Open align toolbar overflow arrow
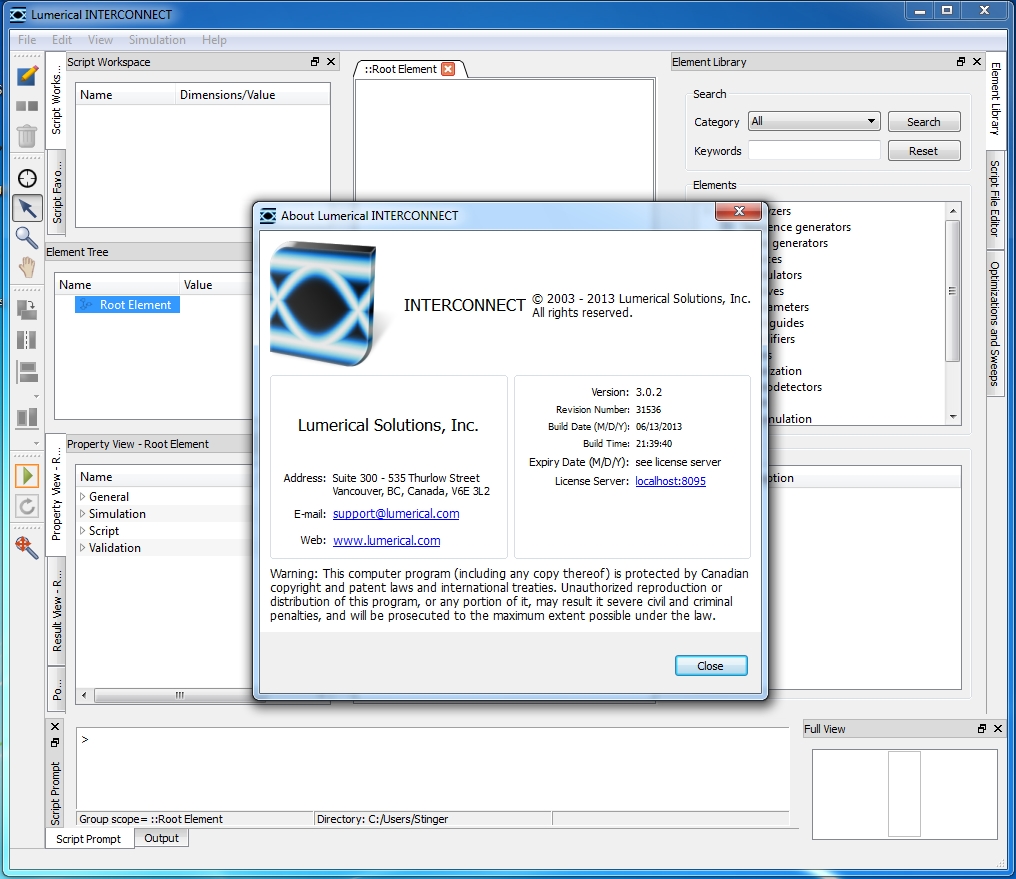The width and height of the screenshot is (1016, 879). coord(36,396)
